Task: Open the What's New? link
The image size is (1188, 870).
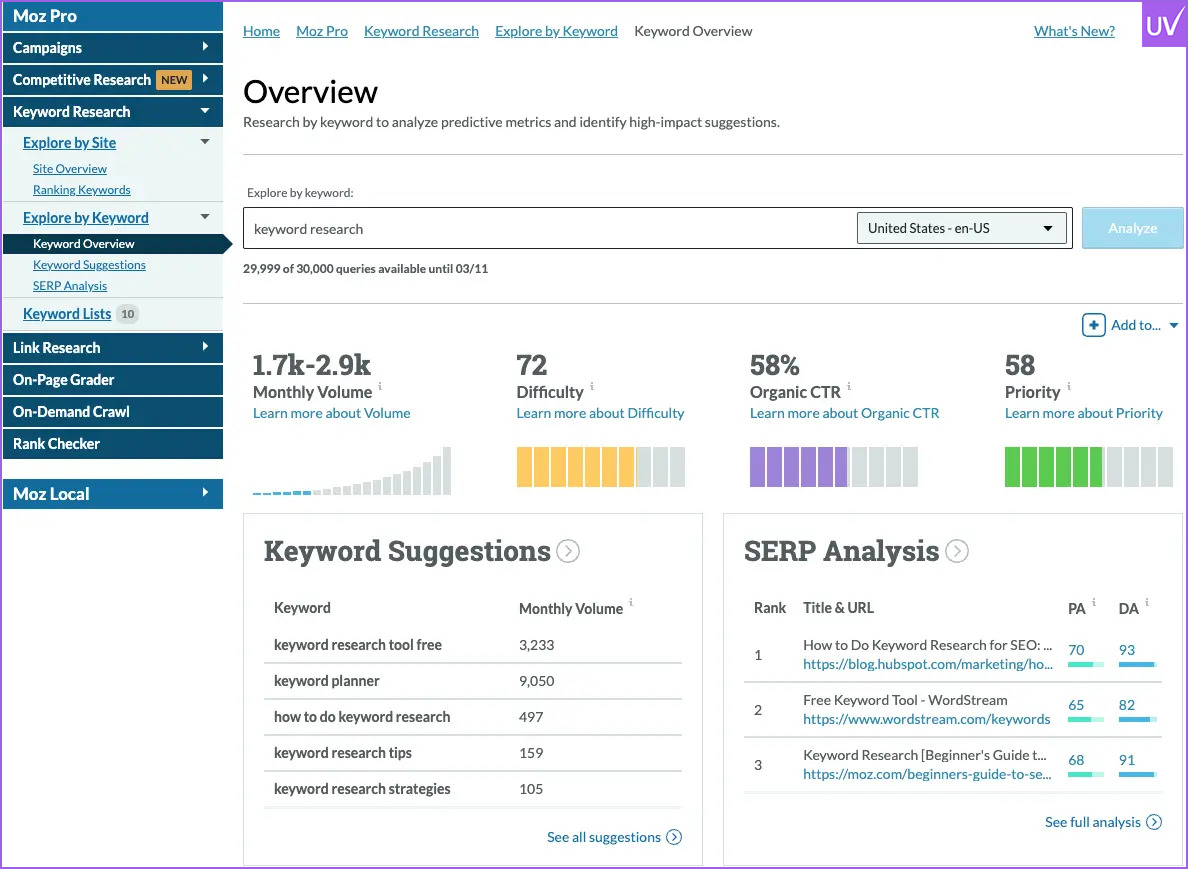Action: tap(1074, 31)
